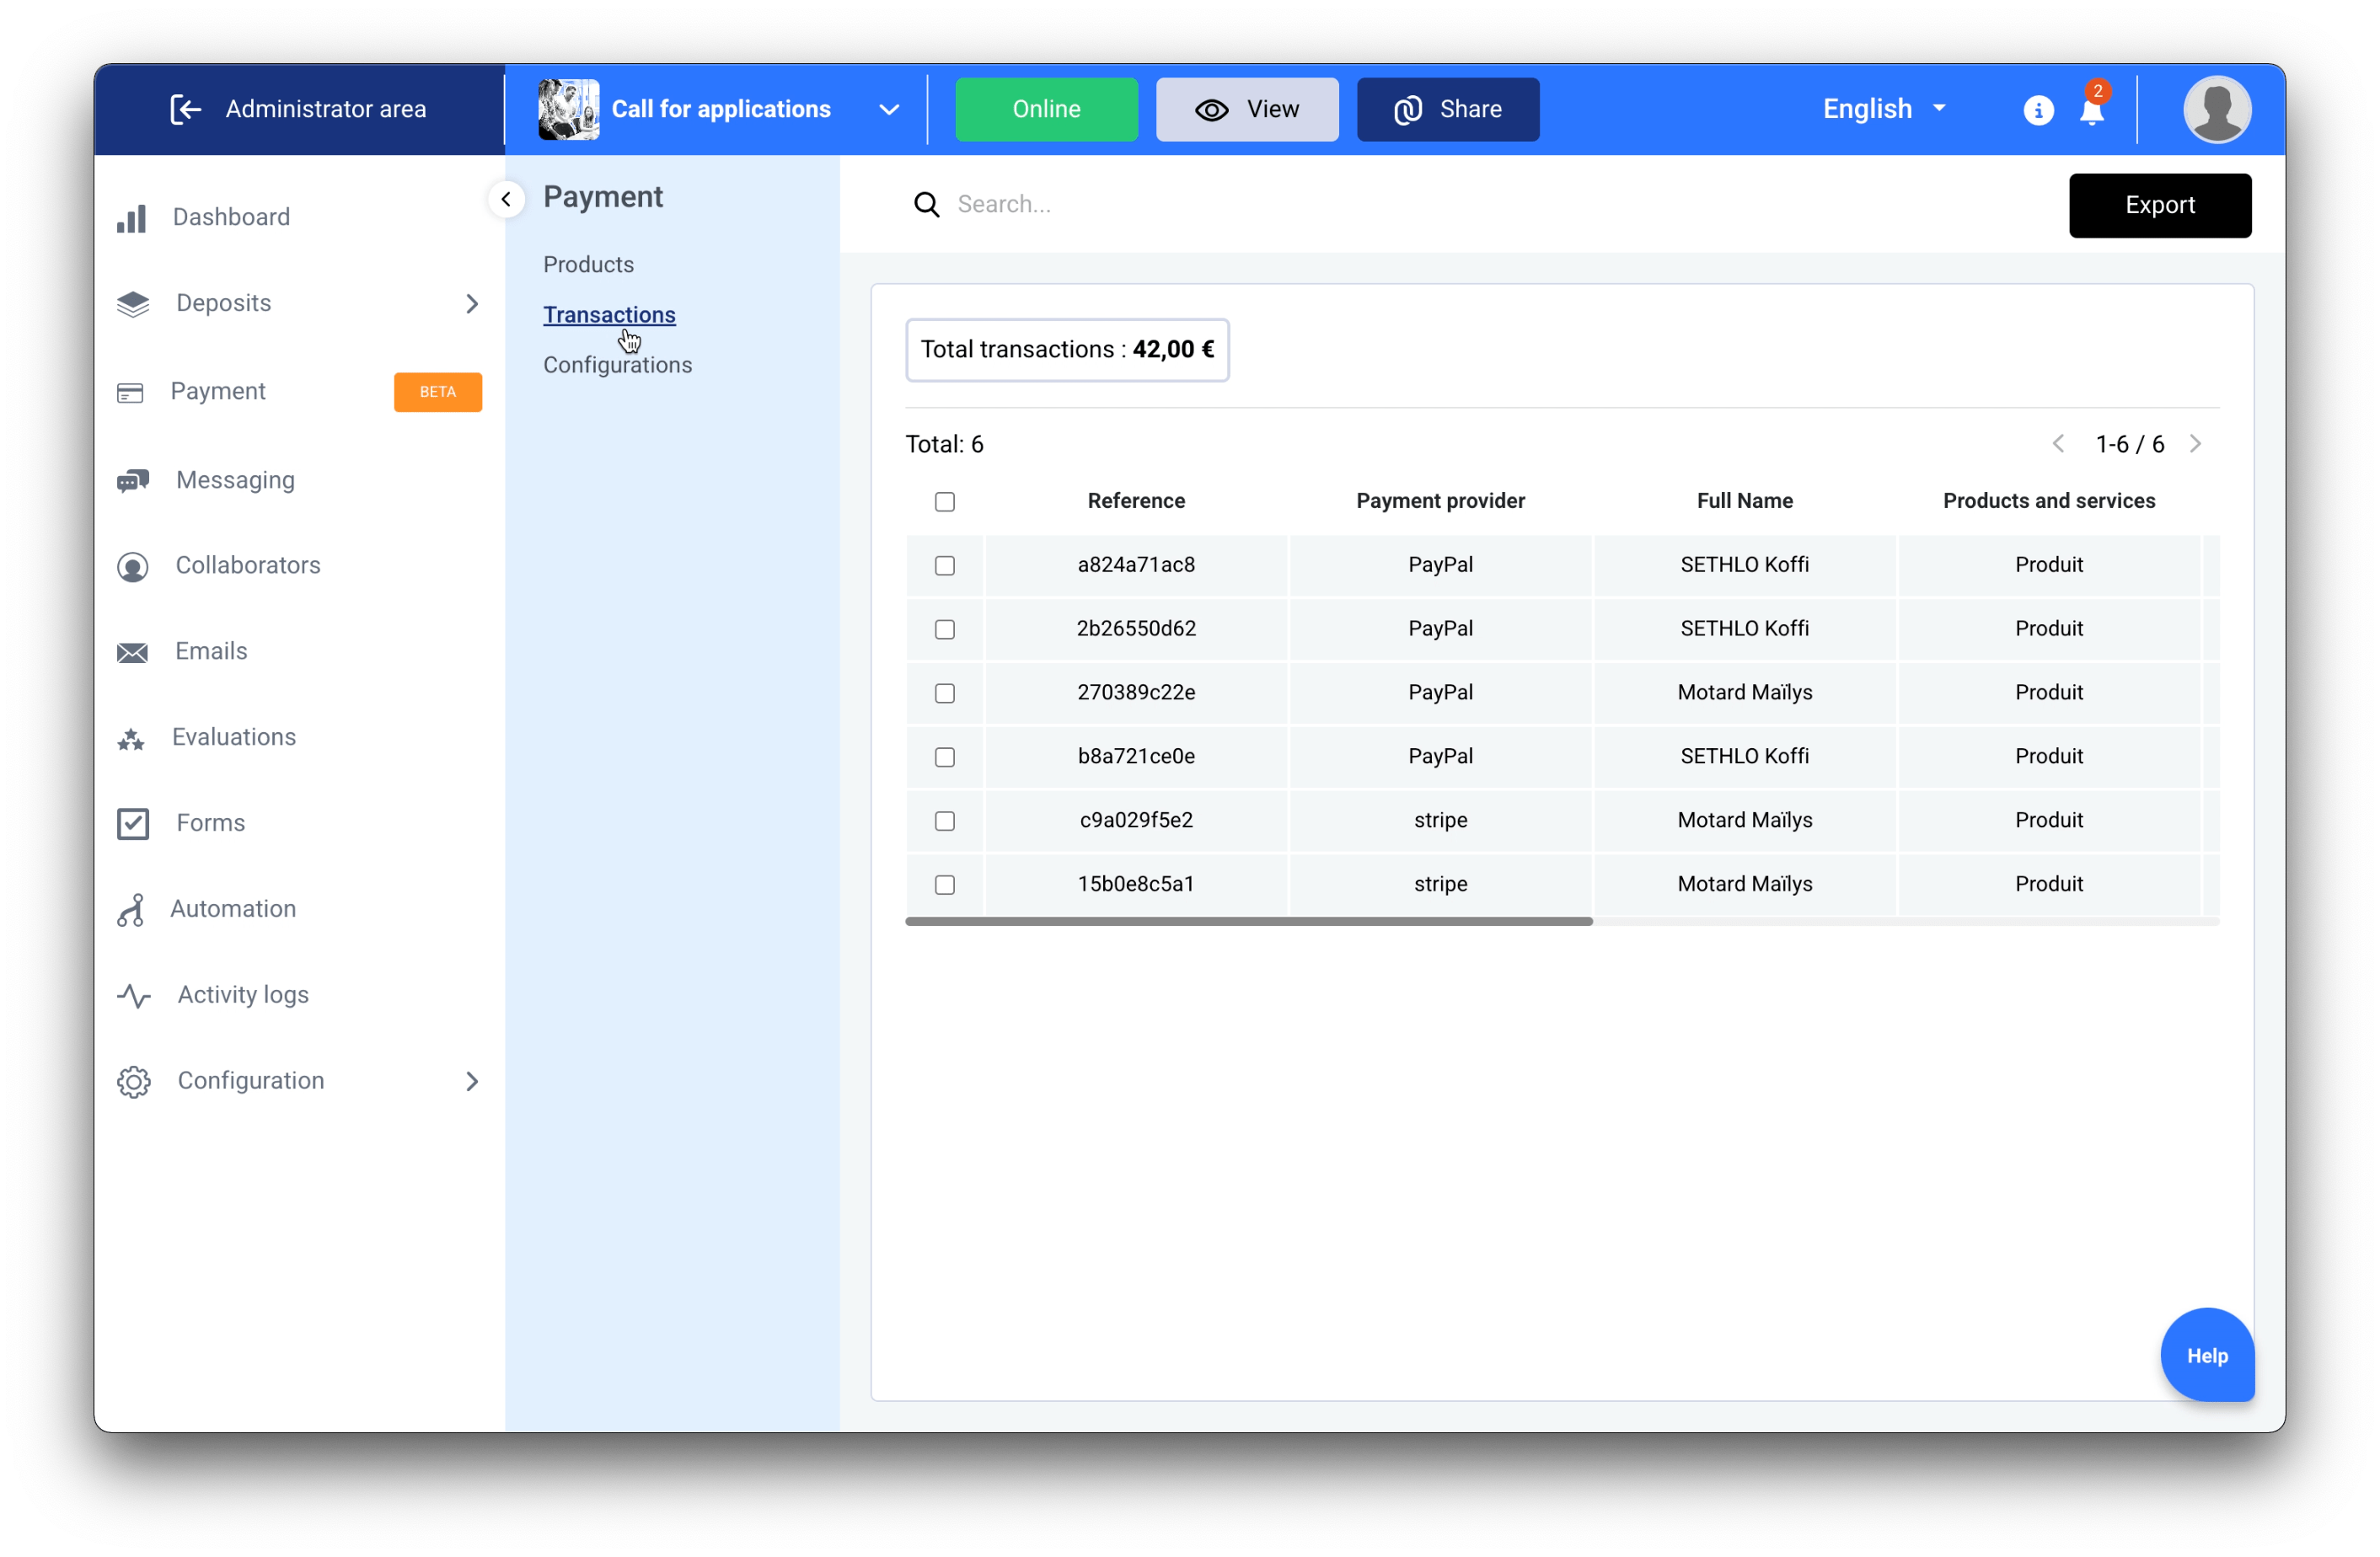
Task: Check the first transaction checkbox
Action: [944, 564]
